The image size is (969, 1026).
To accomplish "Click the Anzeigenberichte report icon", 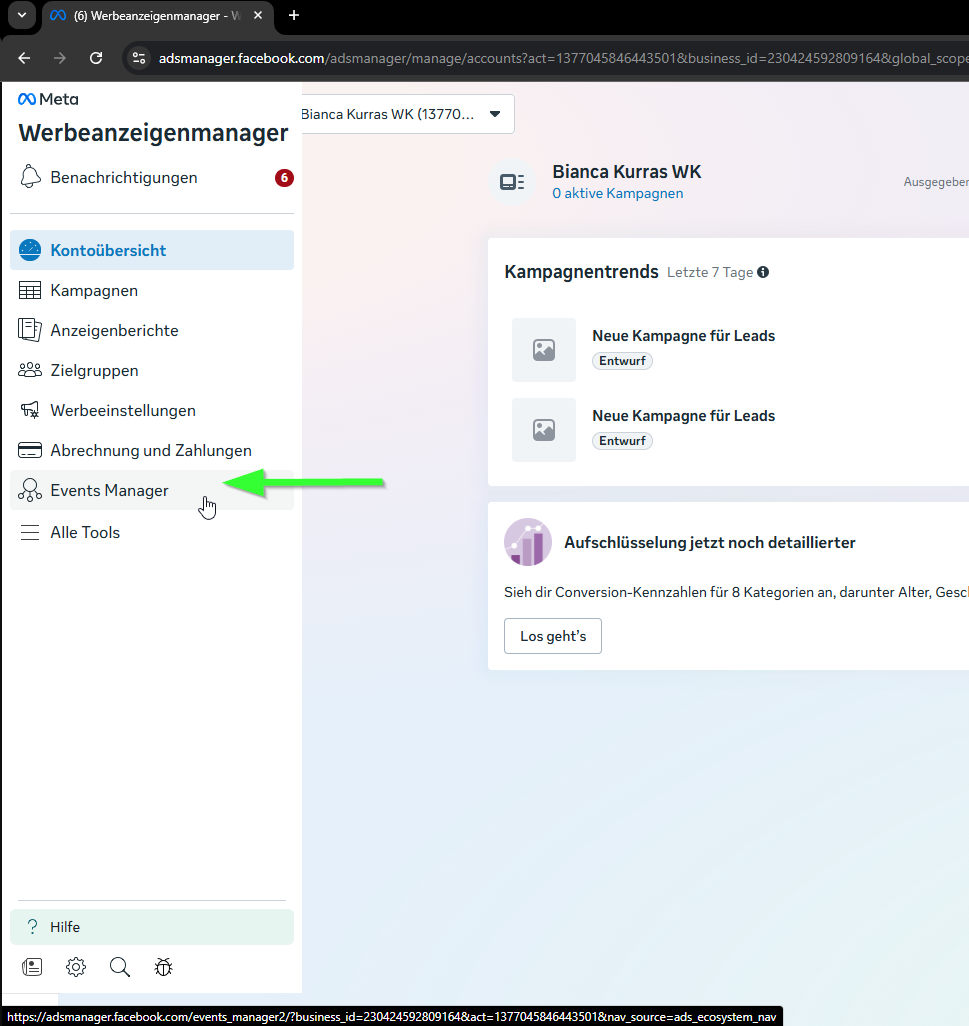I will (x=30, y=330).
